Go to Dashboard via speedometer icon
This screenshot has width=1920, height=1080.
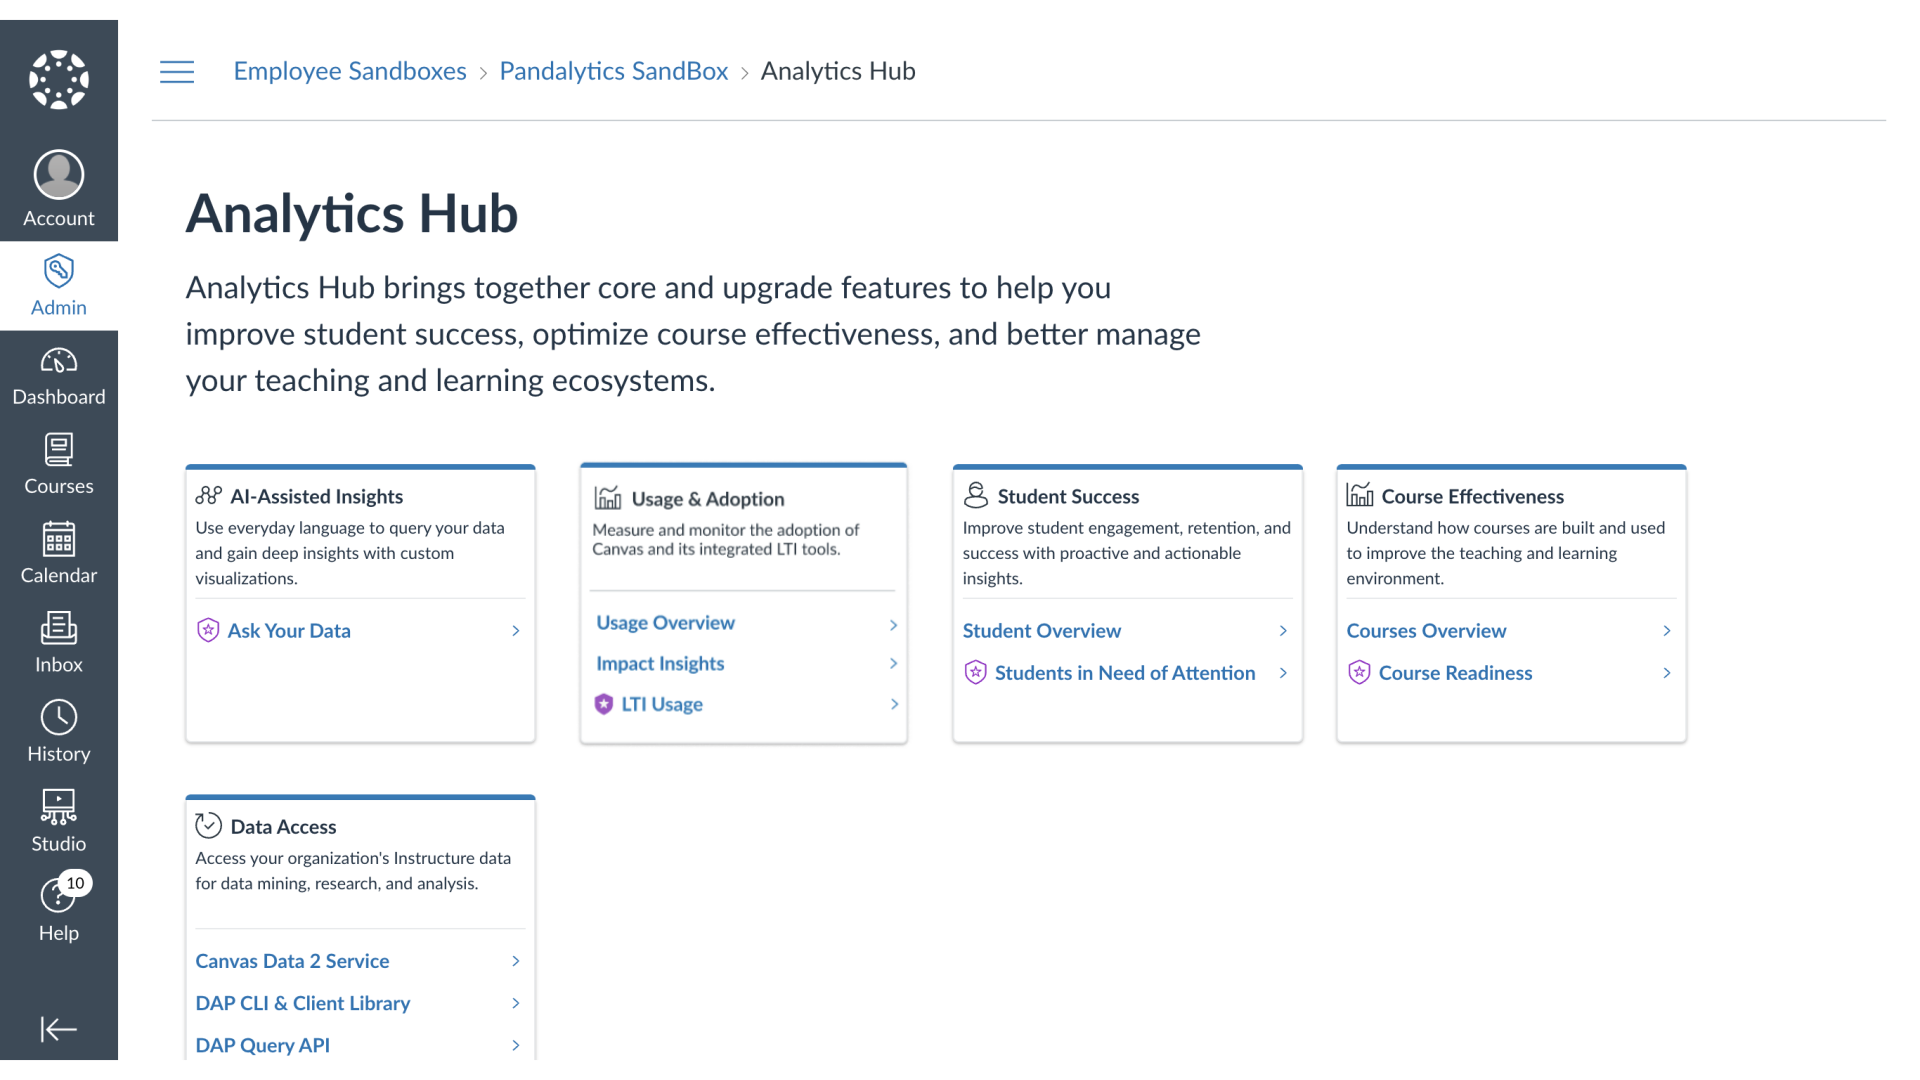click(x=59, y=360)
